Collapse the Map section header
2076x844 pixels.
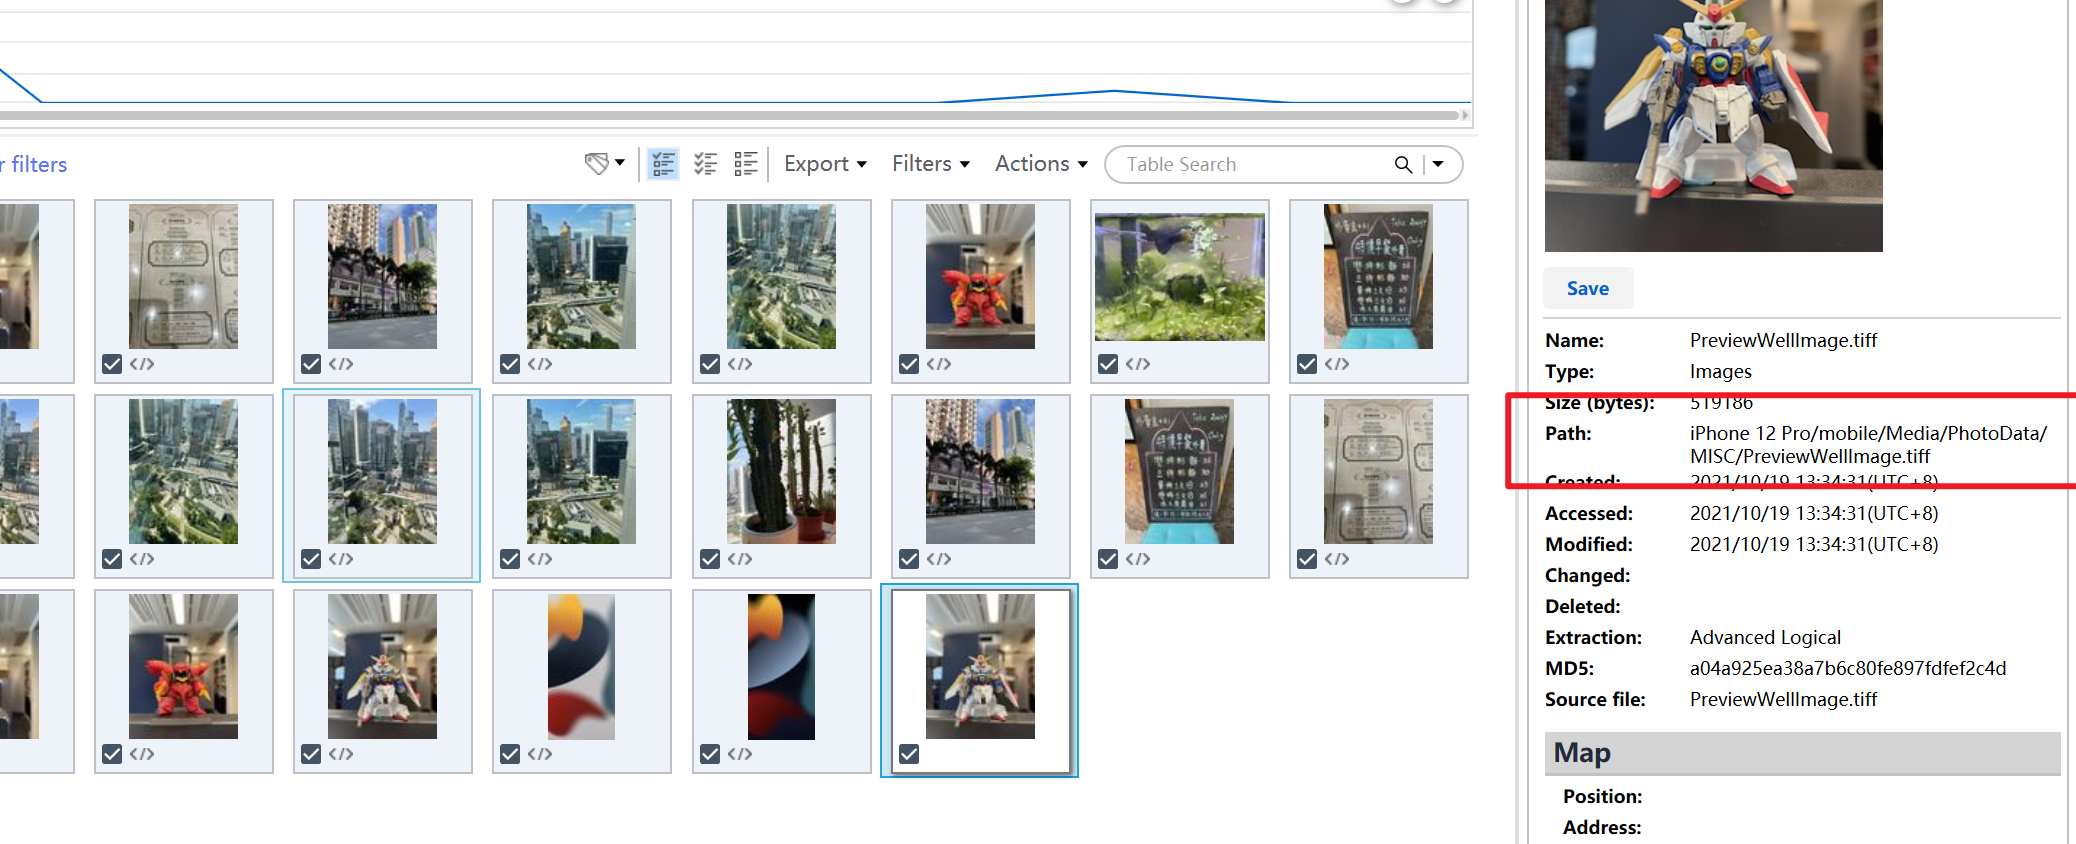click(1802, 753)
